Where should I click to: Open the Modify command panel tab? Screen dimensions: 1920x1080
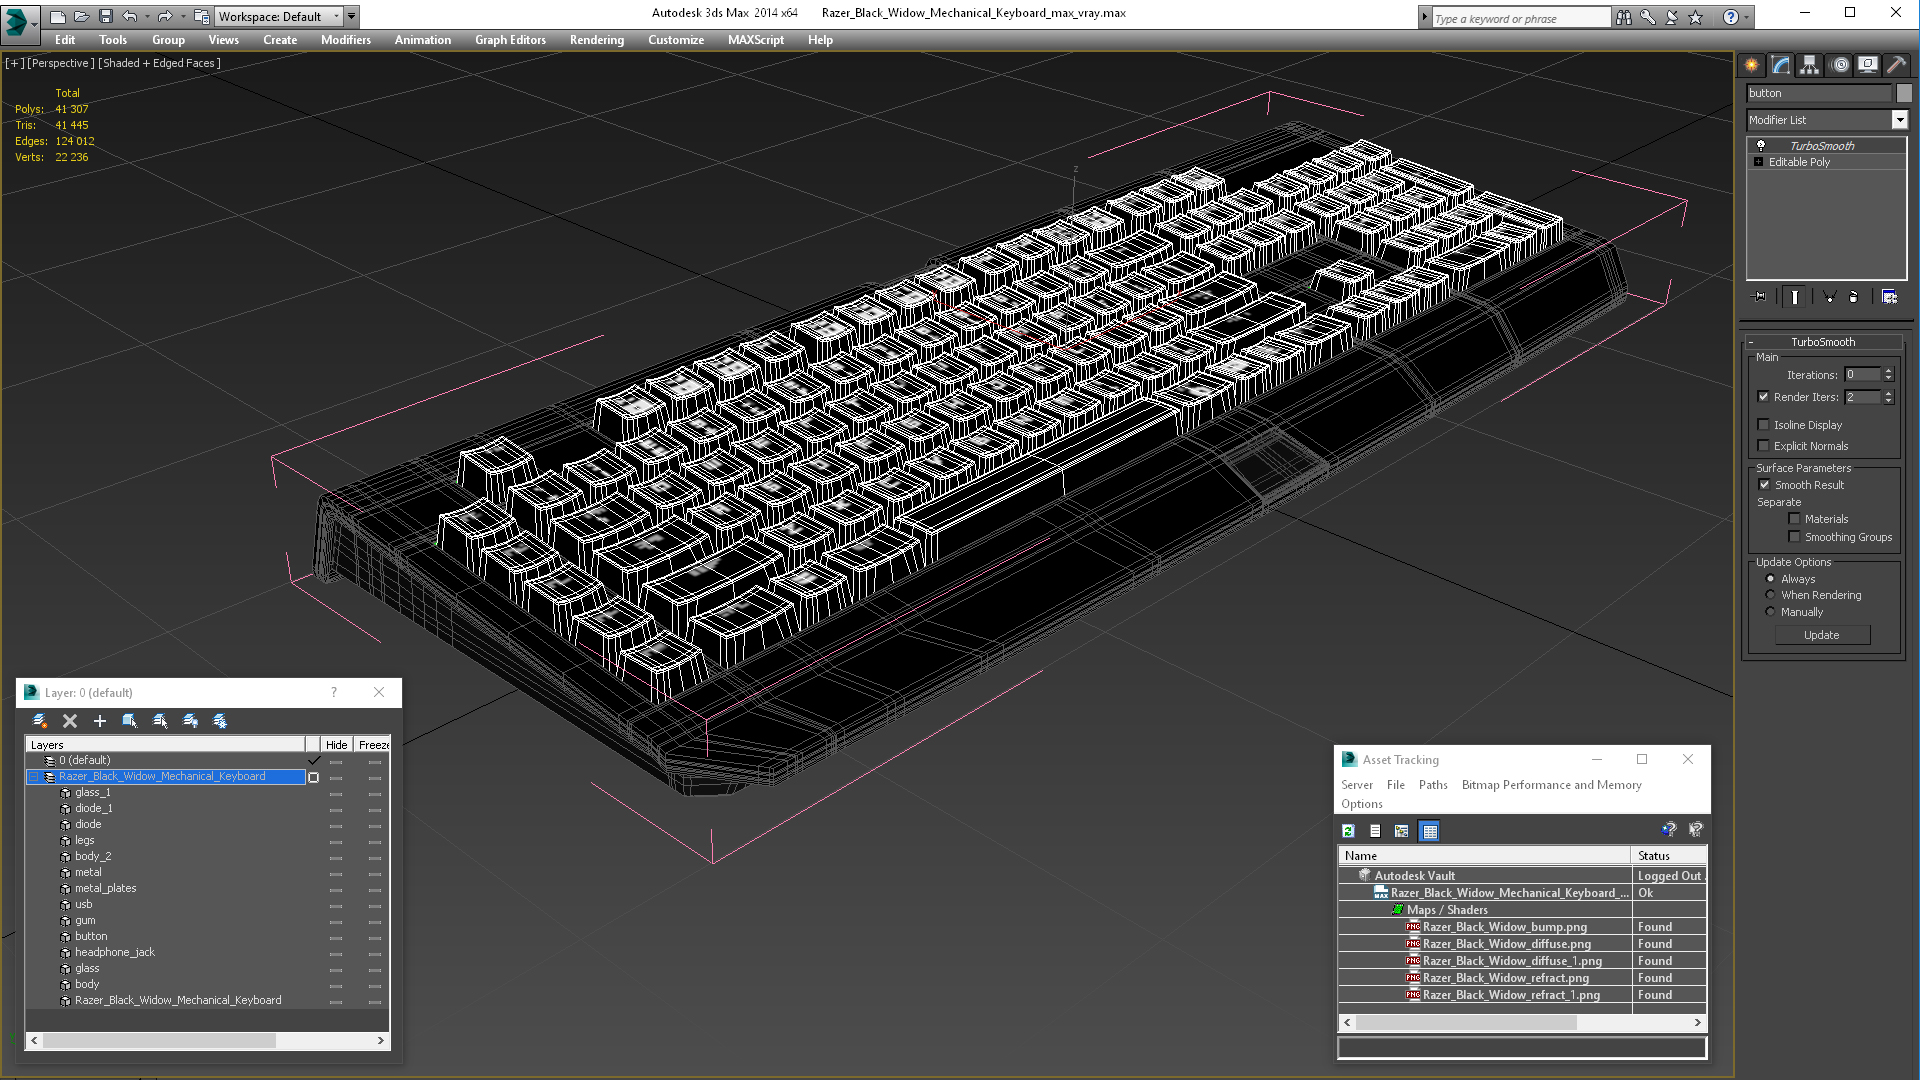(1781, 65)
